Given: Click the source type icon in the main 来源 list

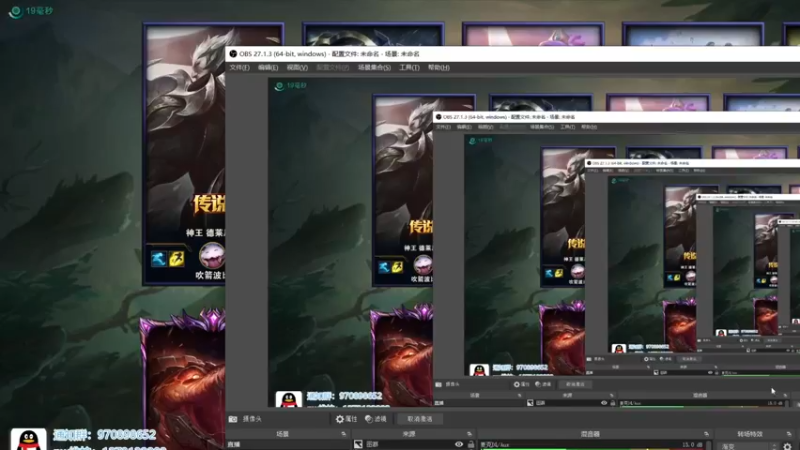Looking at the screenshot, I should coord(358,445).
